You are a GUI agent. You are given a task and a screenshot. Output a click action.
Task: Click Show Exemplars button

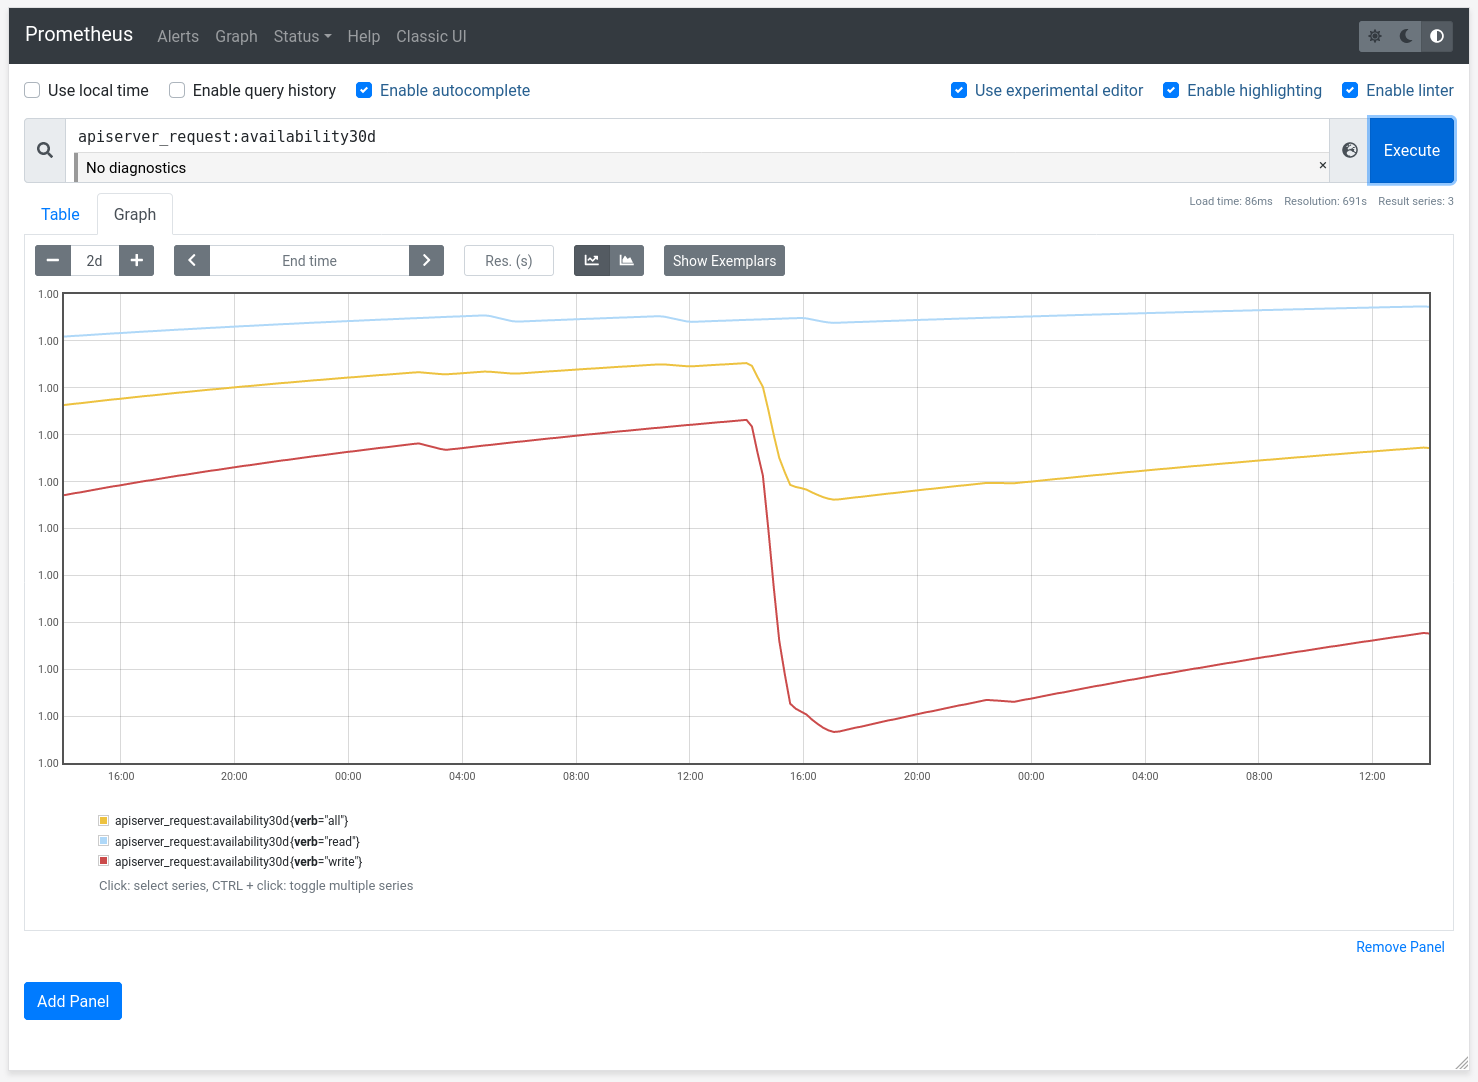tap(724, 260)
